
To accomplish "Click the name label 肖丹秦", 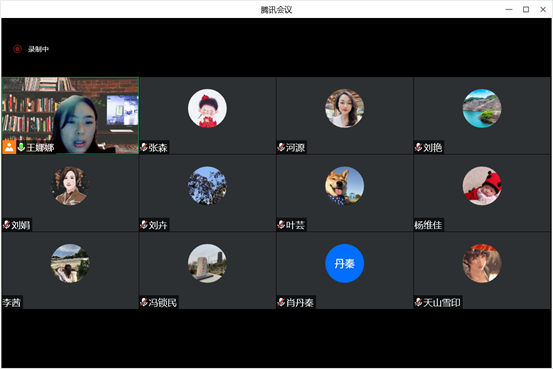I will click(300, 303).
